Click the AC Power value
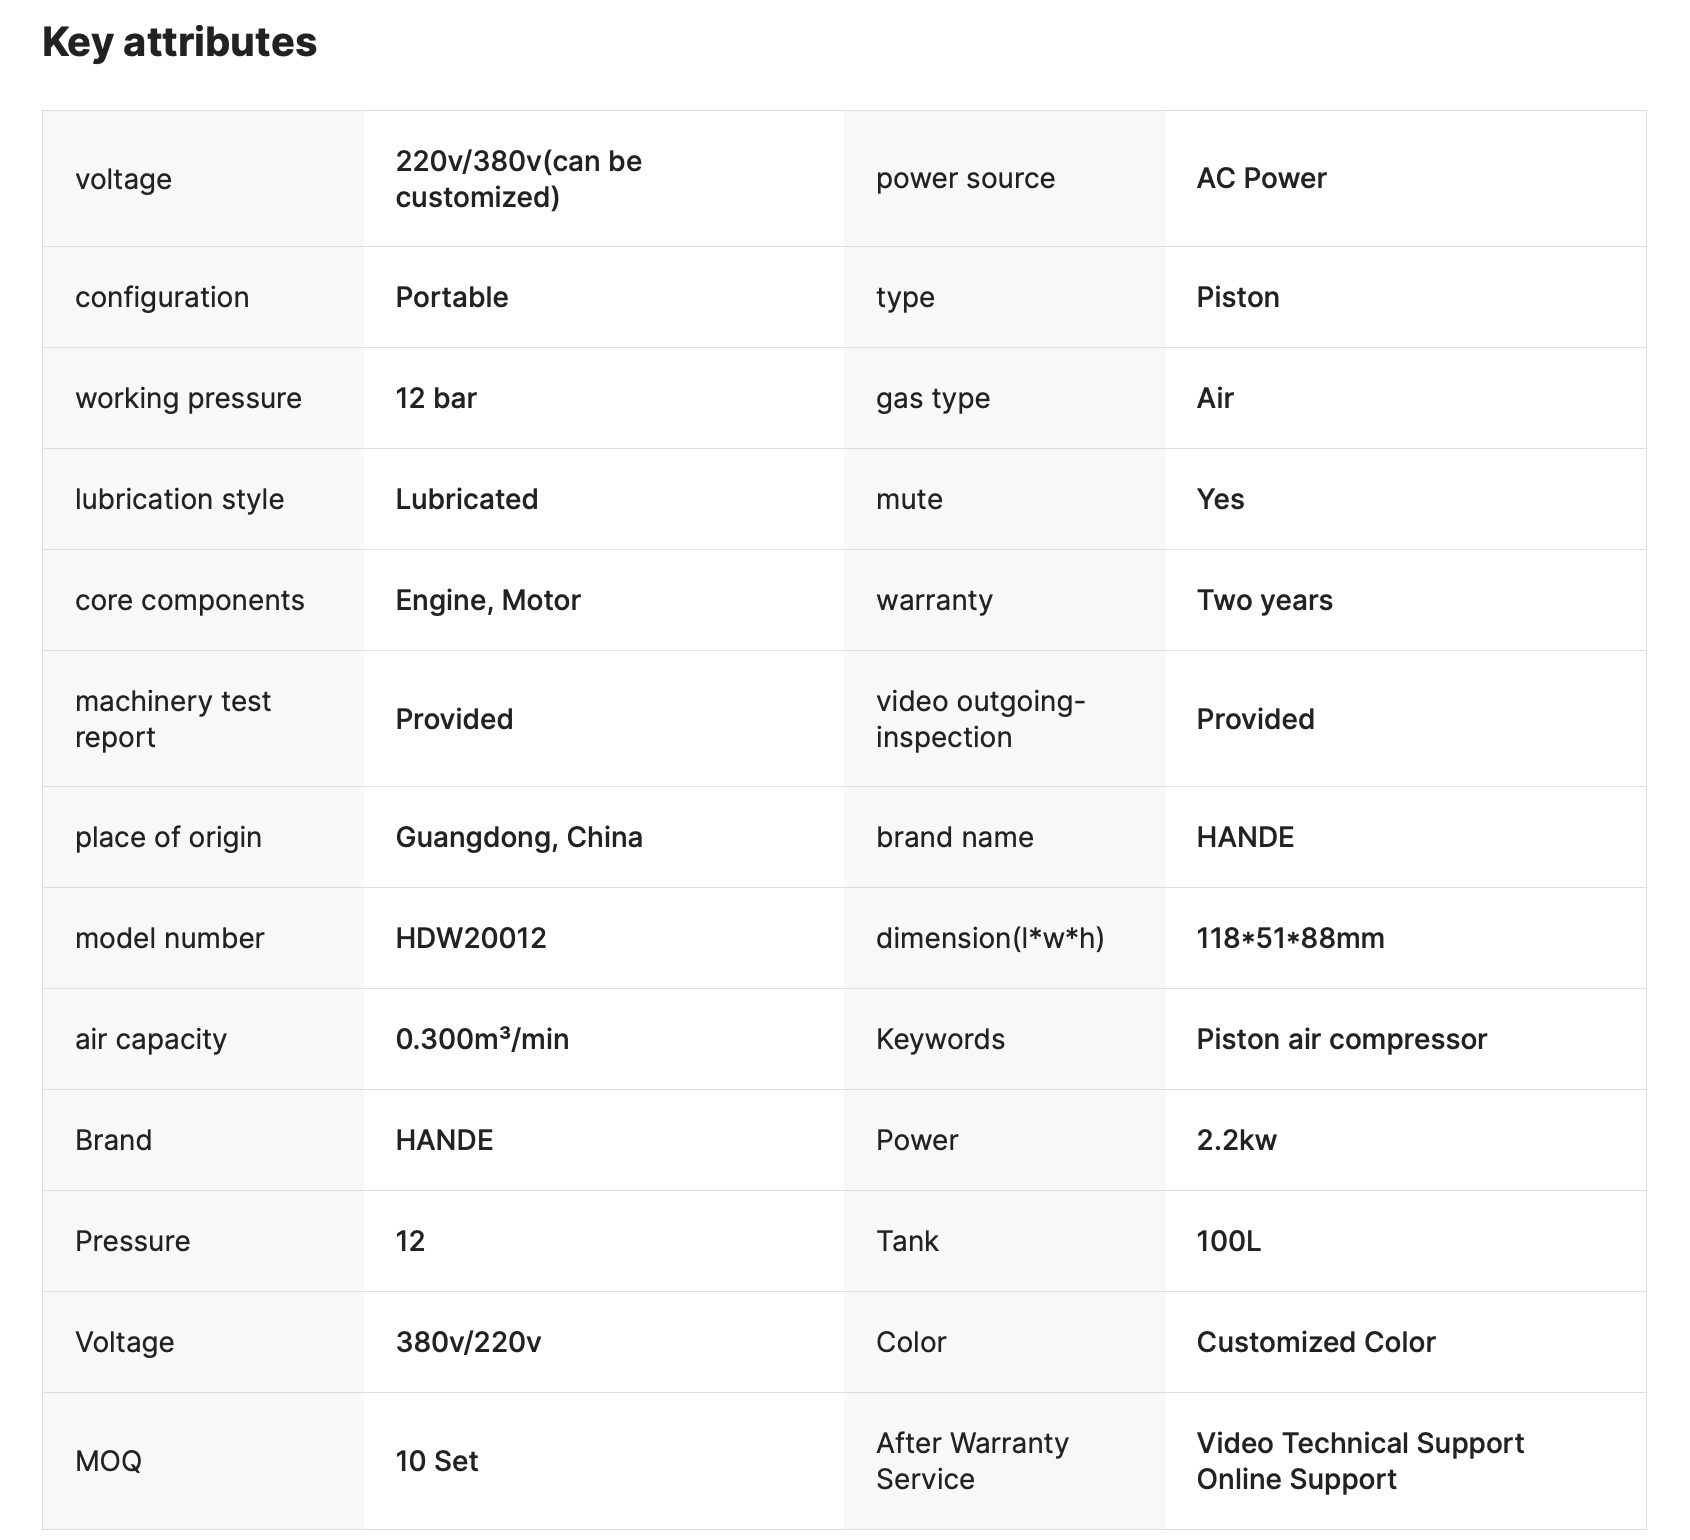This screenshot has height=1540, width=1690. pyautogui.click(x=1261, y=178)
